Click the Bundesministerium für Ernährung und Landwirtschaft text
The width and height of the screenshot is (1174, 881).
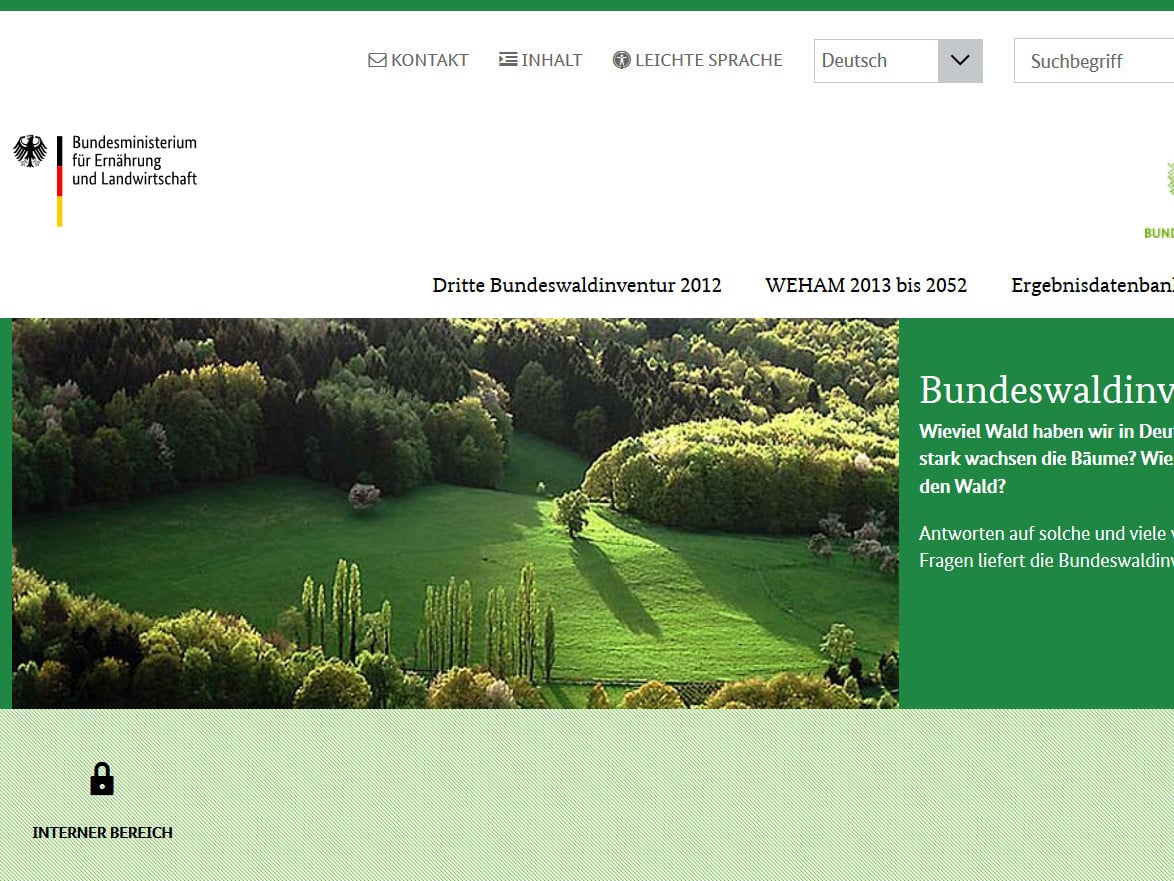coord(134,160)
